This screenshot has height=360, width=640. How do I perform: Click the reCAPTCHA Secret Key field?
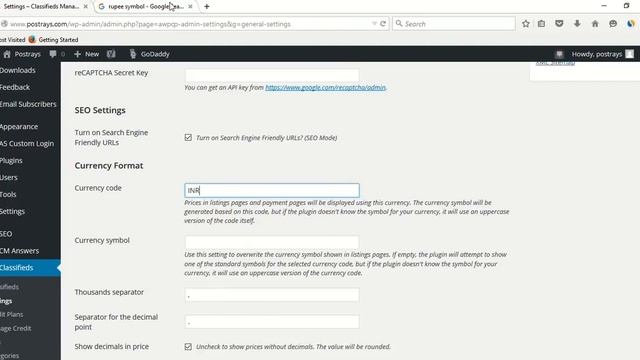click(272, 75)
